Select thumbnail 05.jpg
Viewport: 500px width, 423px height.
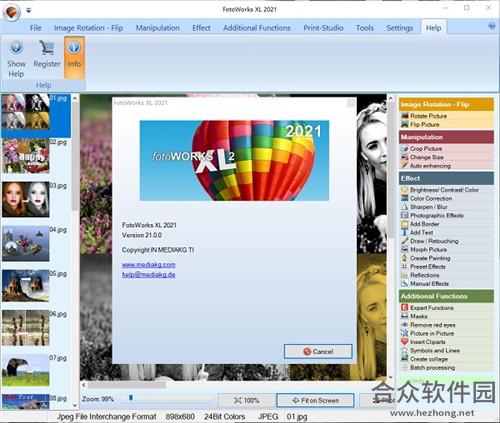pos(26,286)
